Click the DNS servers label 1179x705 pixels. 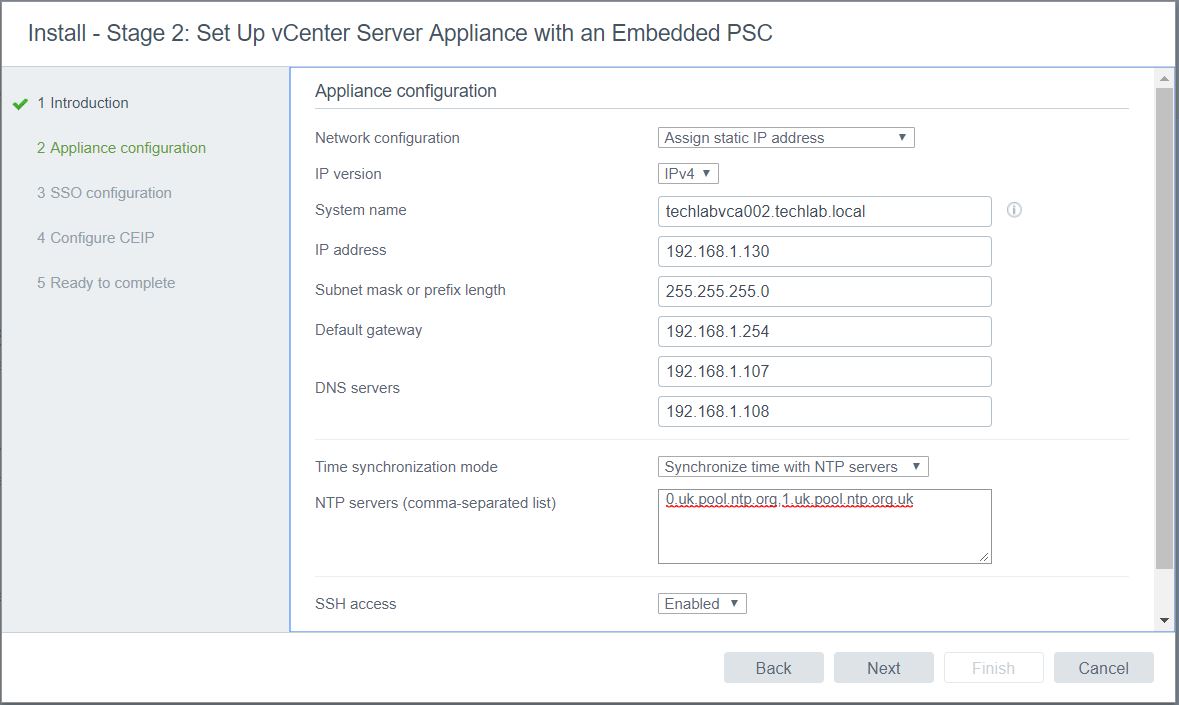[x=357, y=388]
